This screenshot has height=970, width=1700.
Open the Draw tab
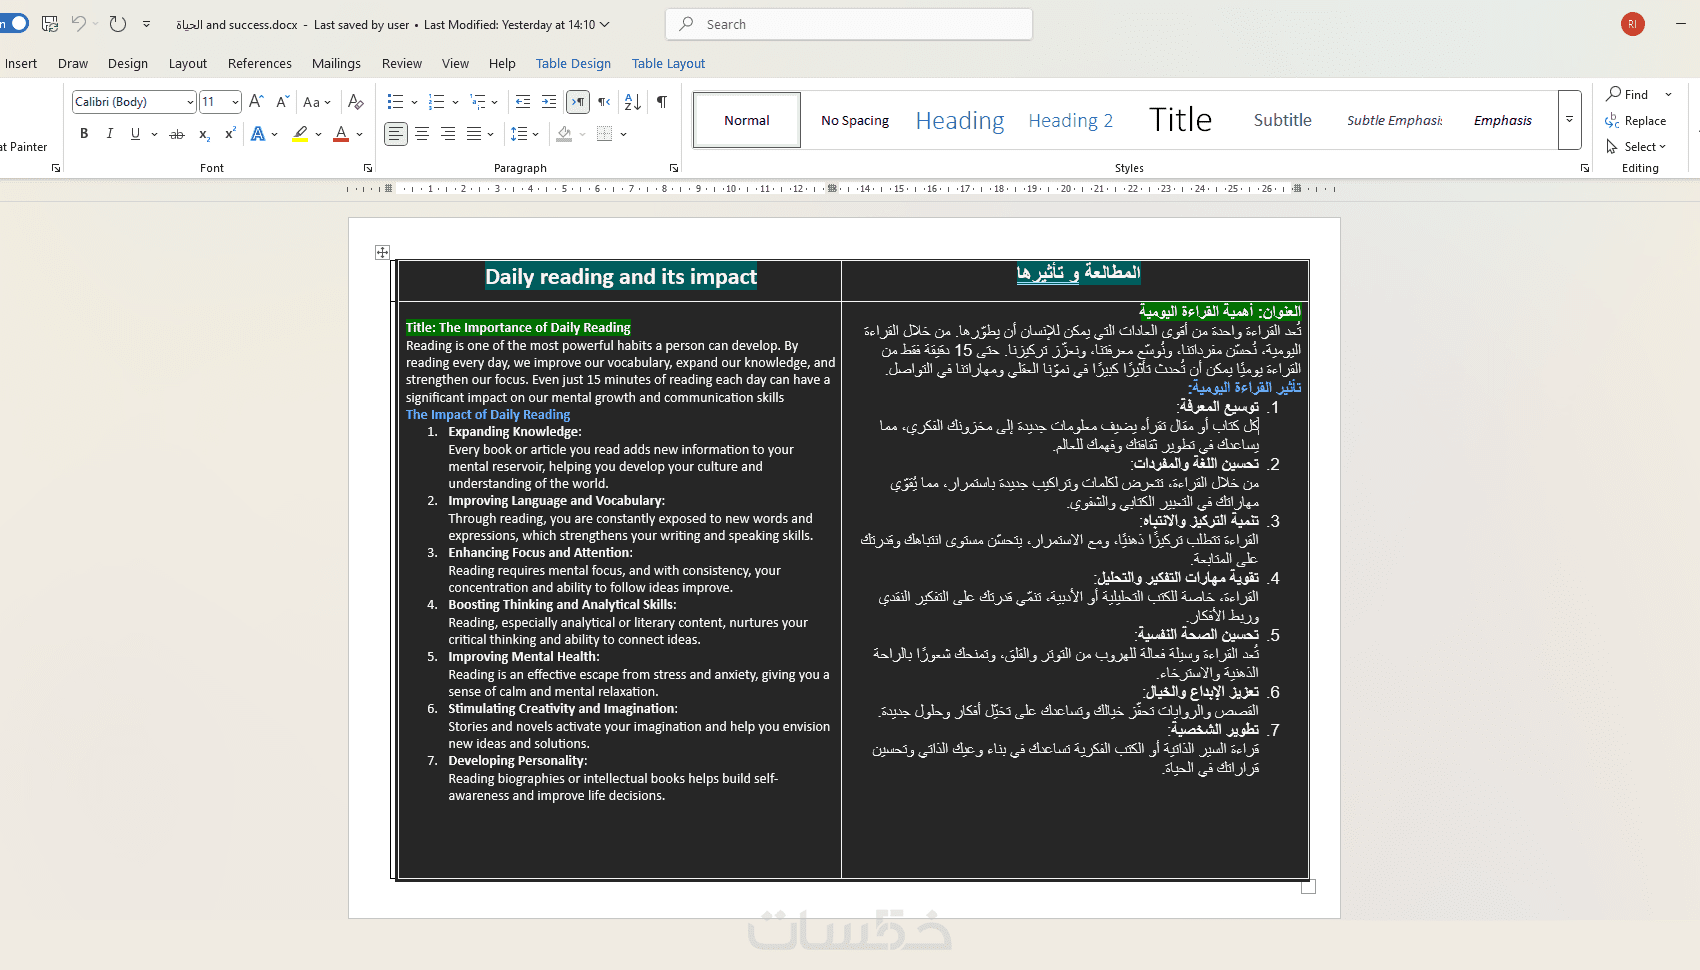[x=73, y=63]
